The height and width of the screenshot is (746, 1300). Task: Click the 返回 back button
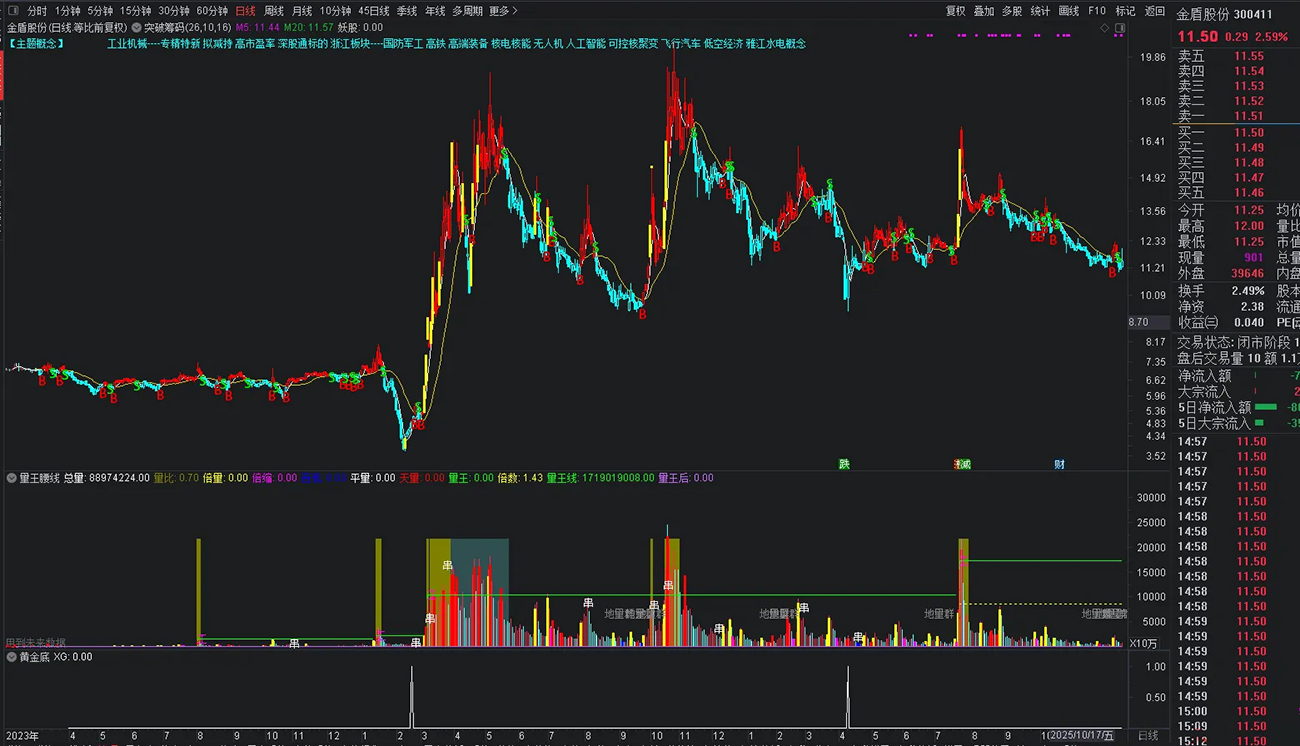[x=1155, y=11]
